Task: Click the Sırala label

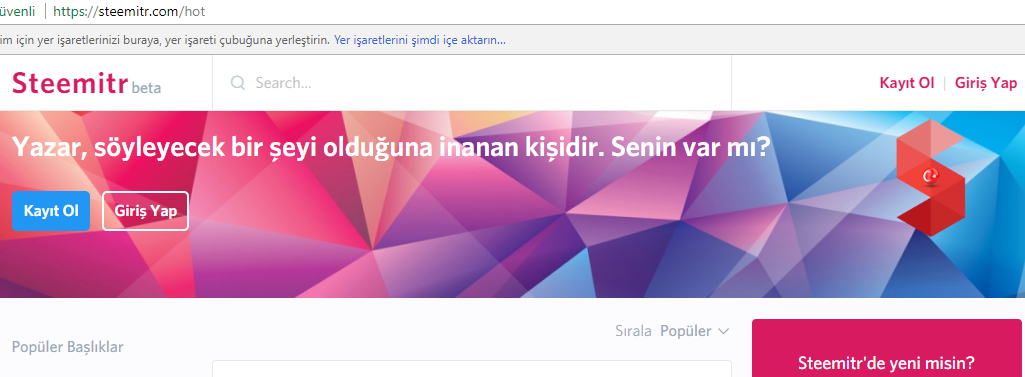Action: coord(633,331)
